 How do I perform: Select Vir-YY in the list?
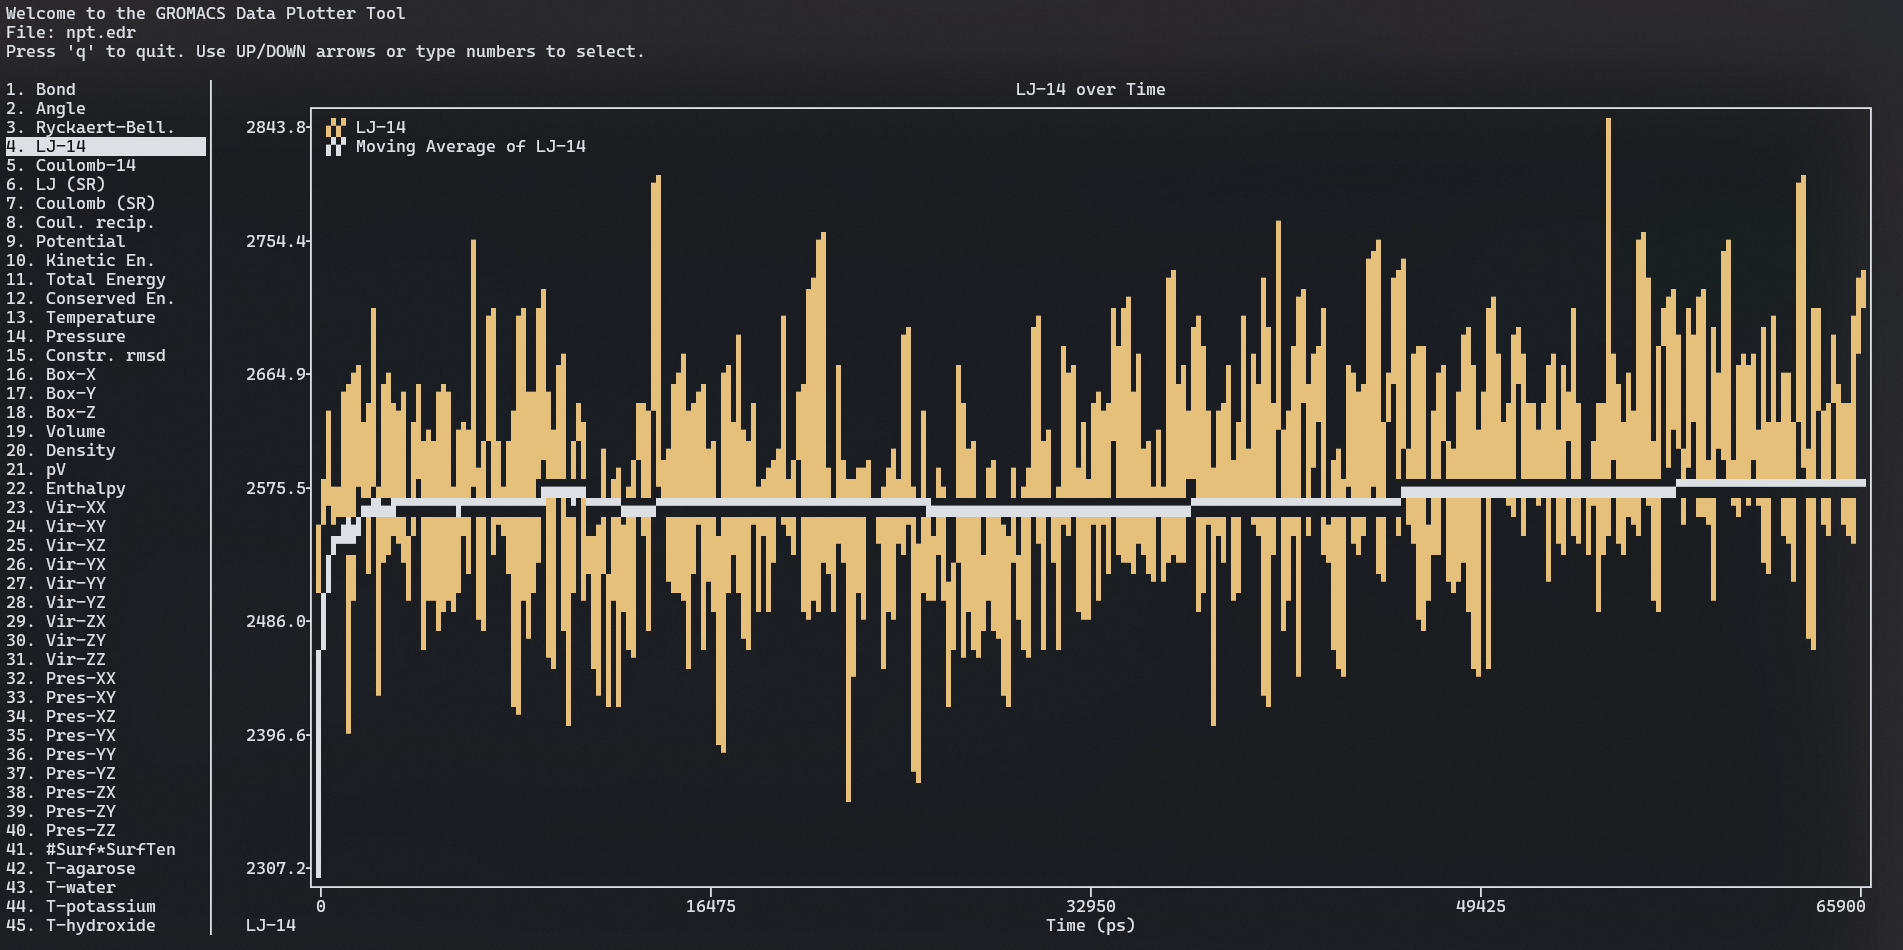(56, 583)
